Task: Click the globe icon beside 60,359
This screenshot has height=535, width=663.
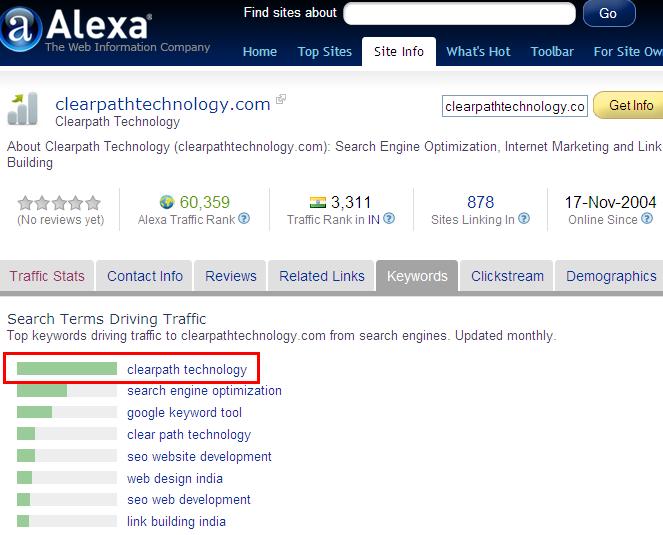Action: (x=167, y=202)
